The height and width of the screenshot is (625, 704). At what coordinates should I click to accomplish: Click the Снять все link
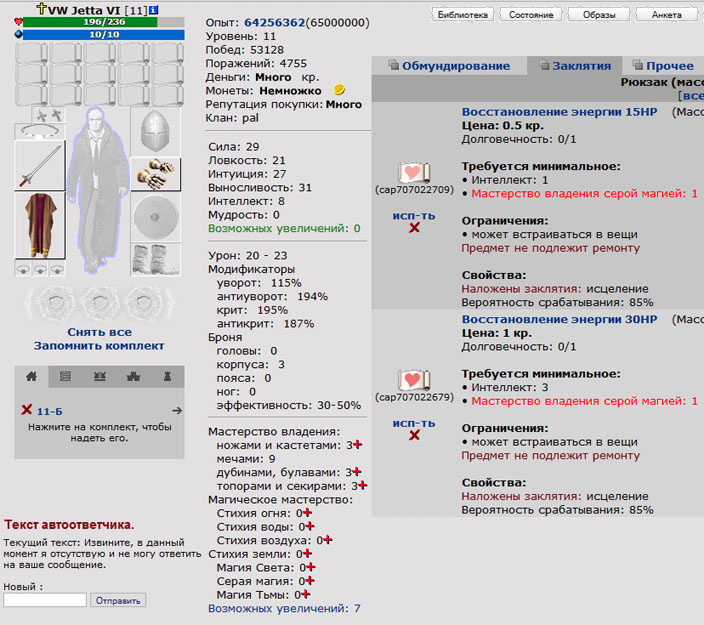(99, 332)
